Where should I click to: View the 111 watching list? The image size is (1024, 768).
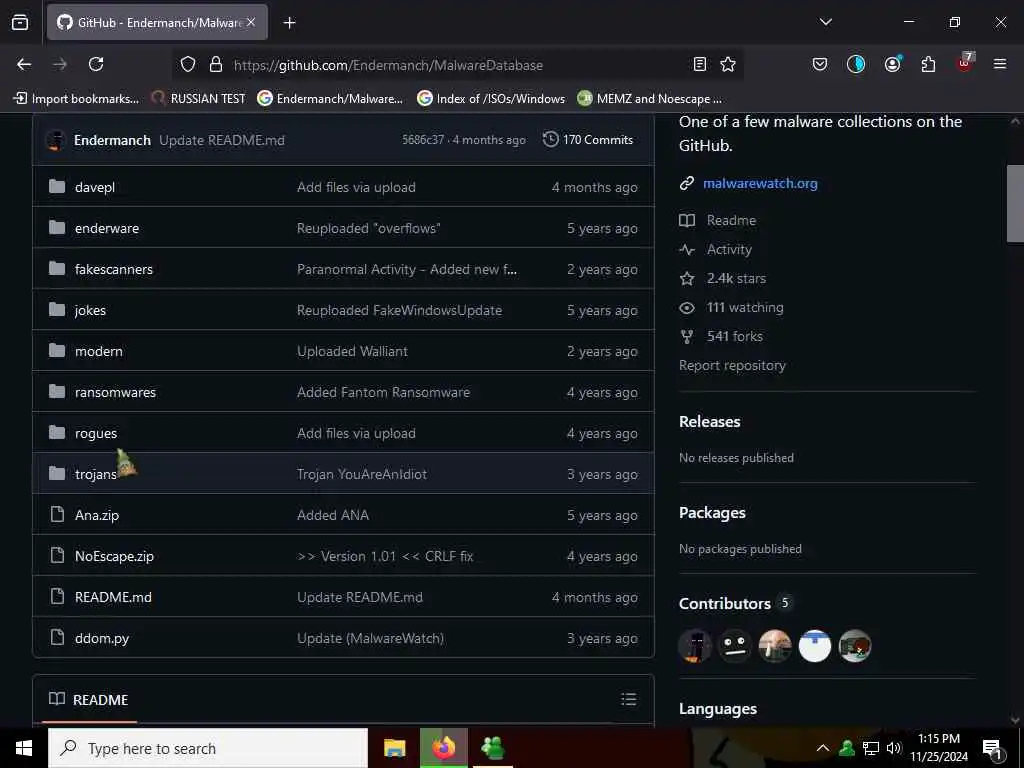click(x=744, y=308)
